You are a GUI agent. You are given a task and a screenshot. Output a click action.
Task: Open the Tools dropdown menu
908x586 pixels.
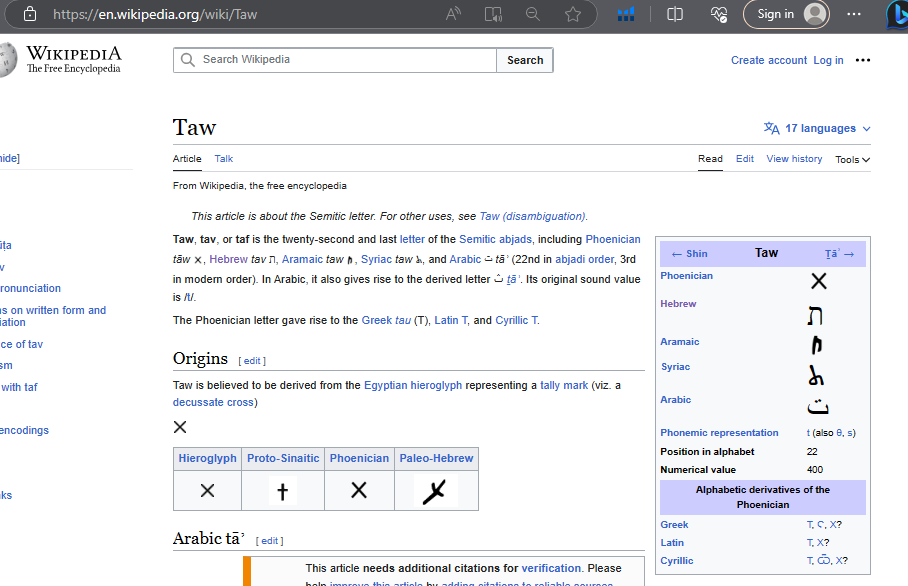(852, 159)
